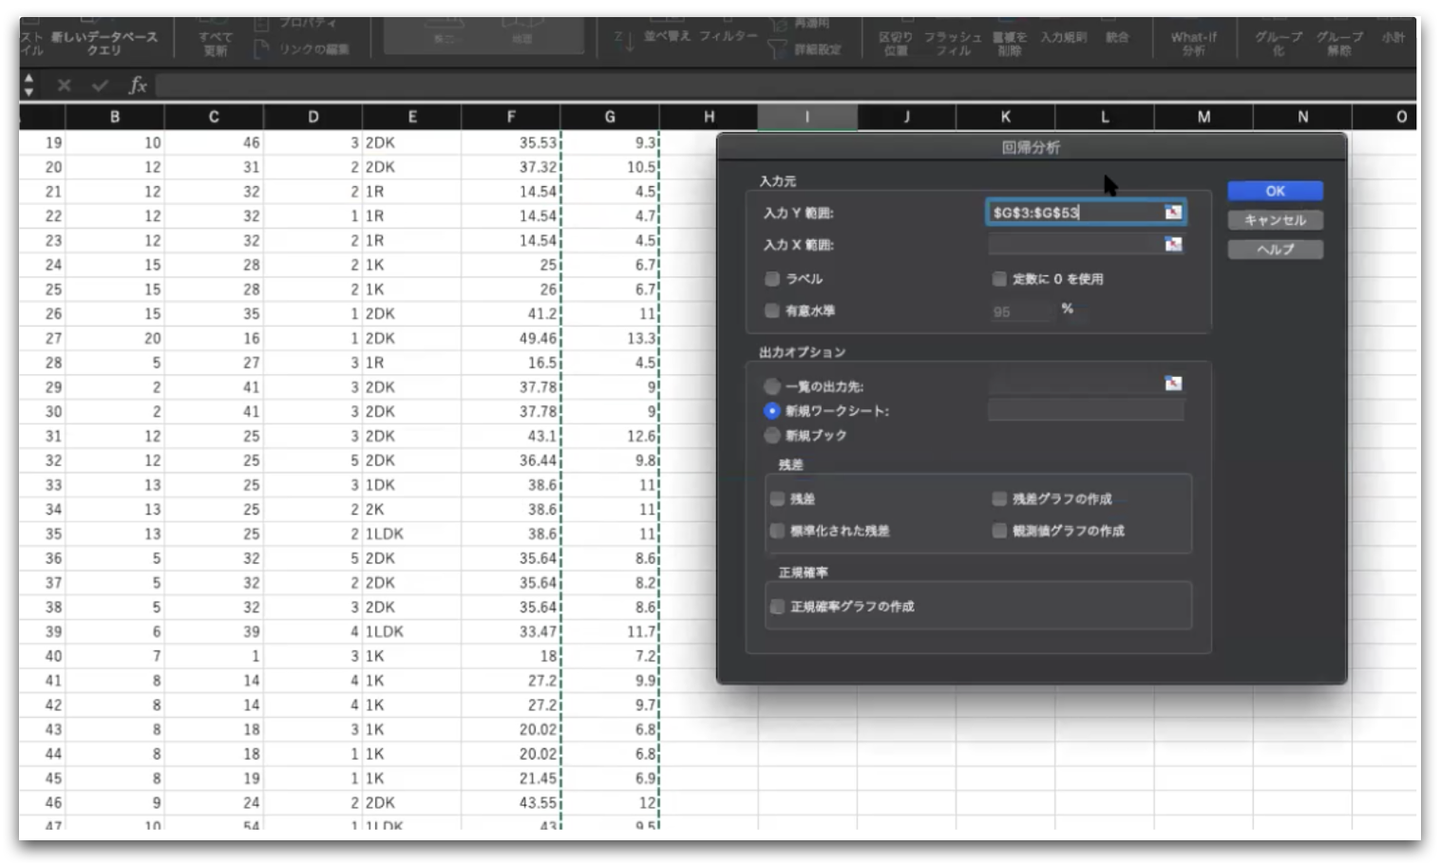The height and width of the screenshot is (864, 1440).
Task: Check the 定数に 0 を使用 option
Action: [x=999, y=279]
